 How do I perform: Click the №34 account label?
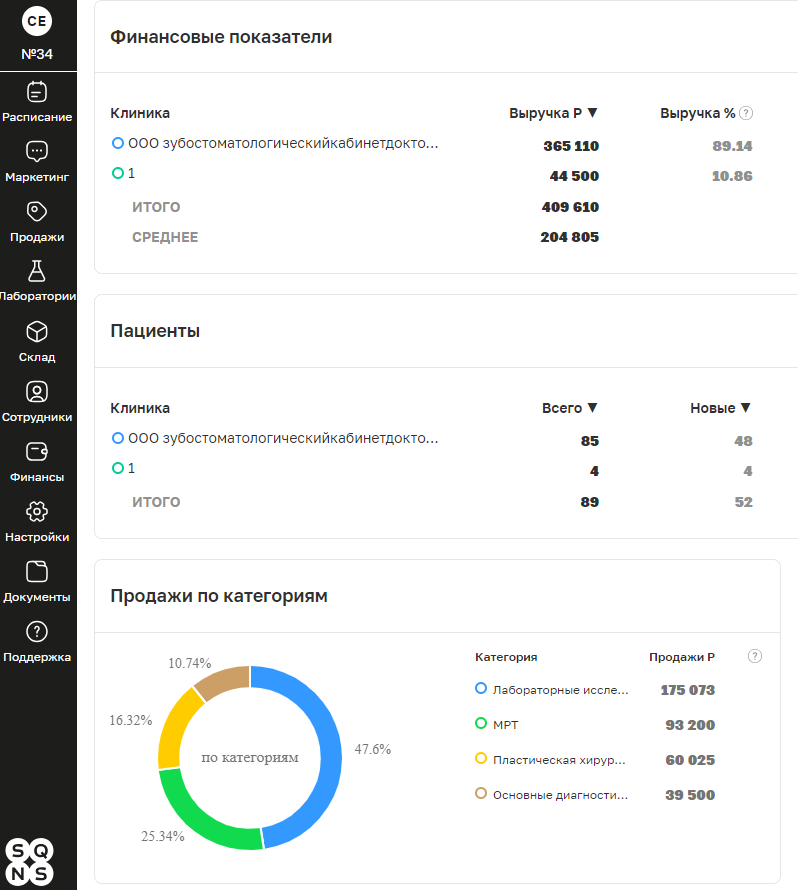(37, 54)
